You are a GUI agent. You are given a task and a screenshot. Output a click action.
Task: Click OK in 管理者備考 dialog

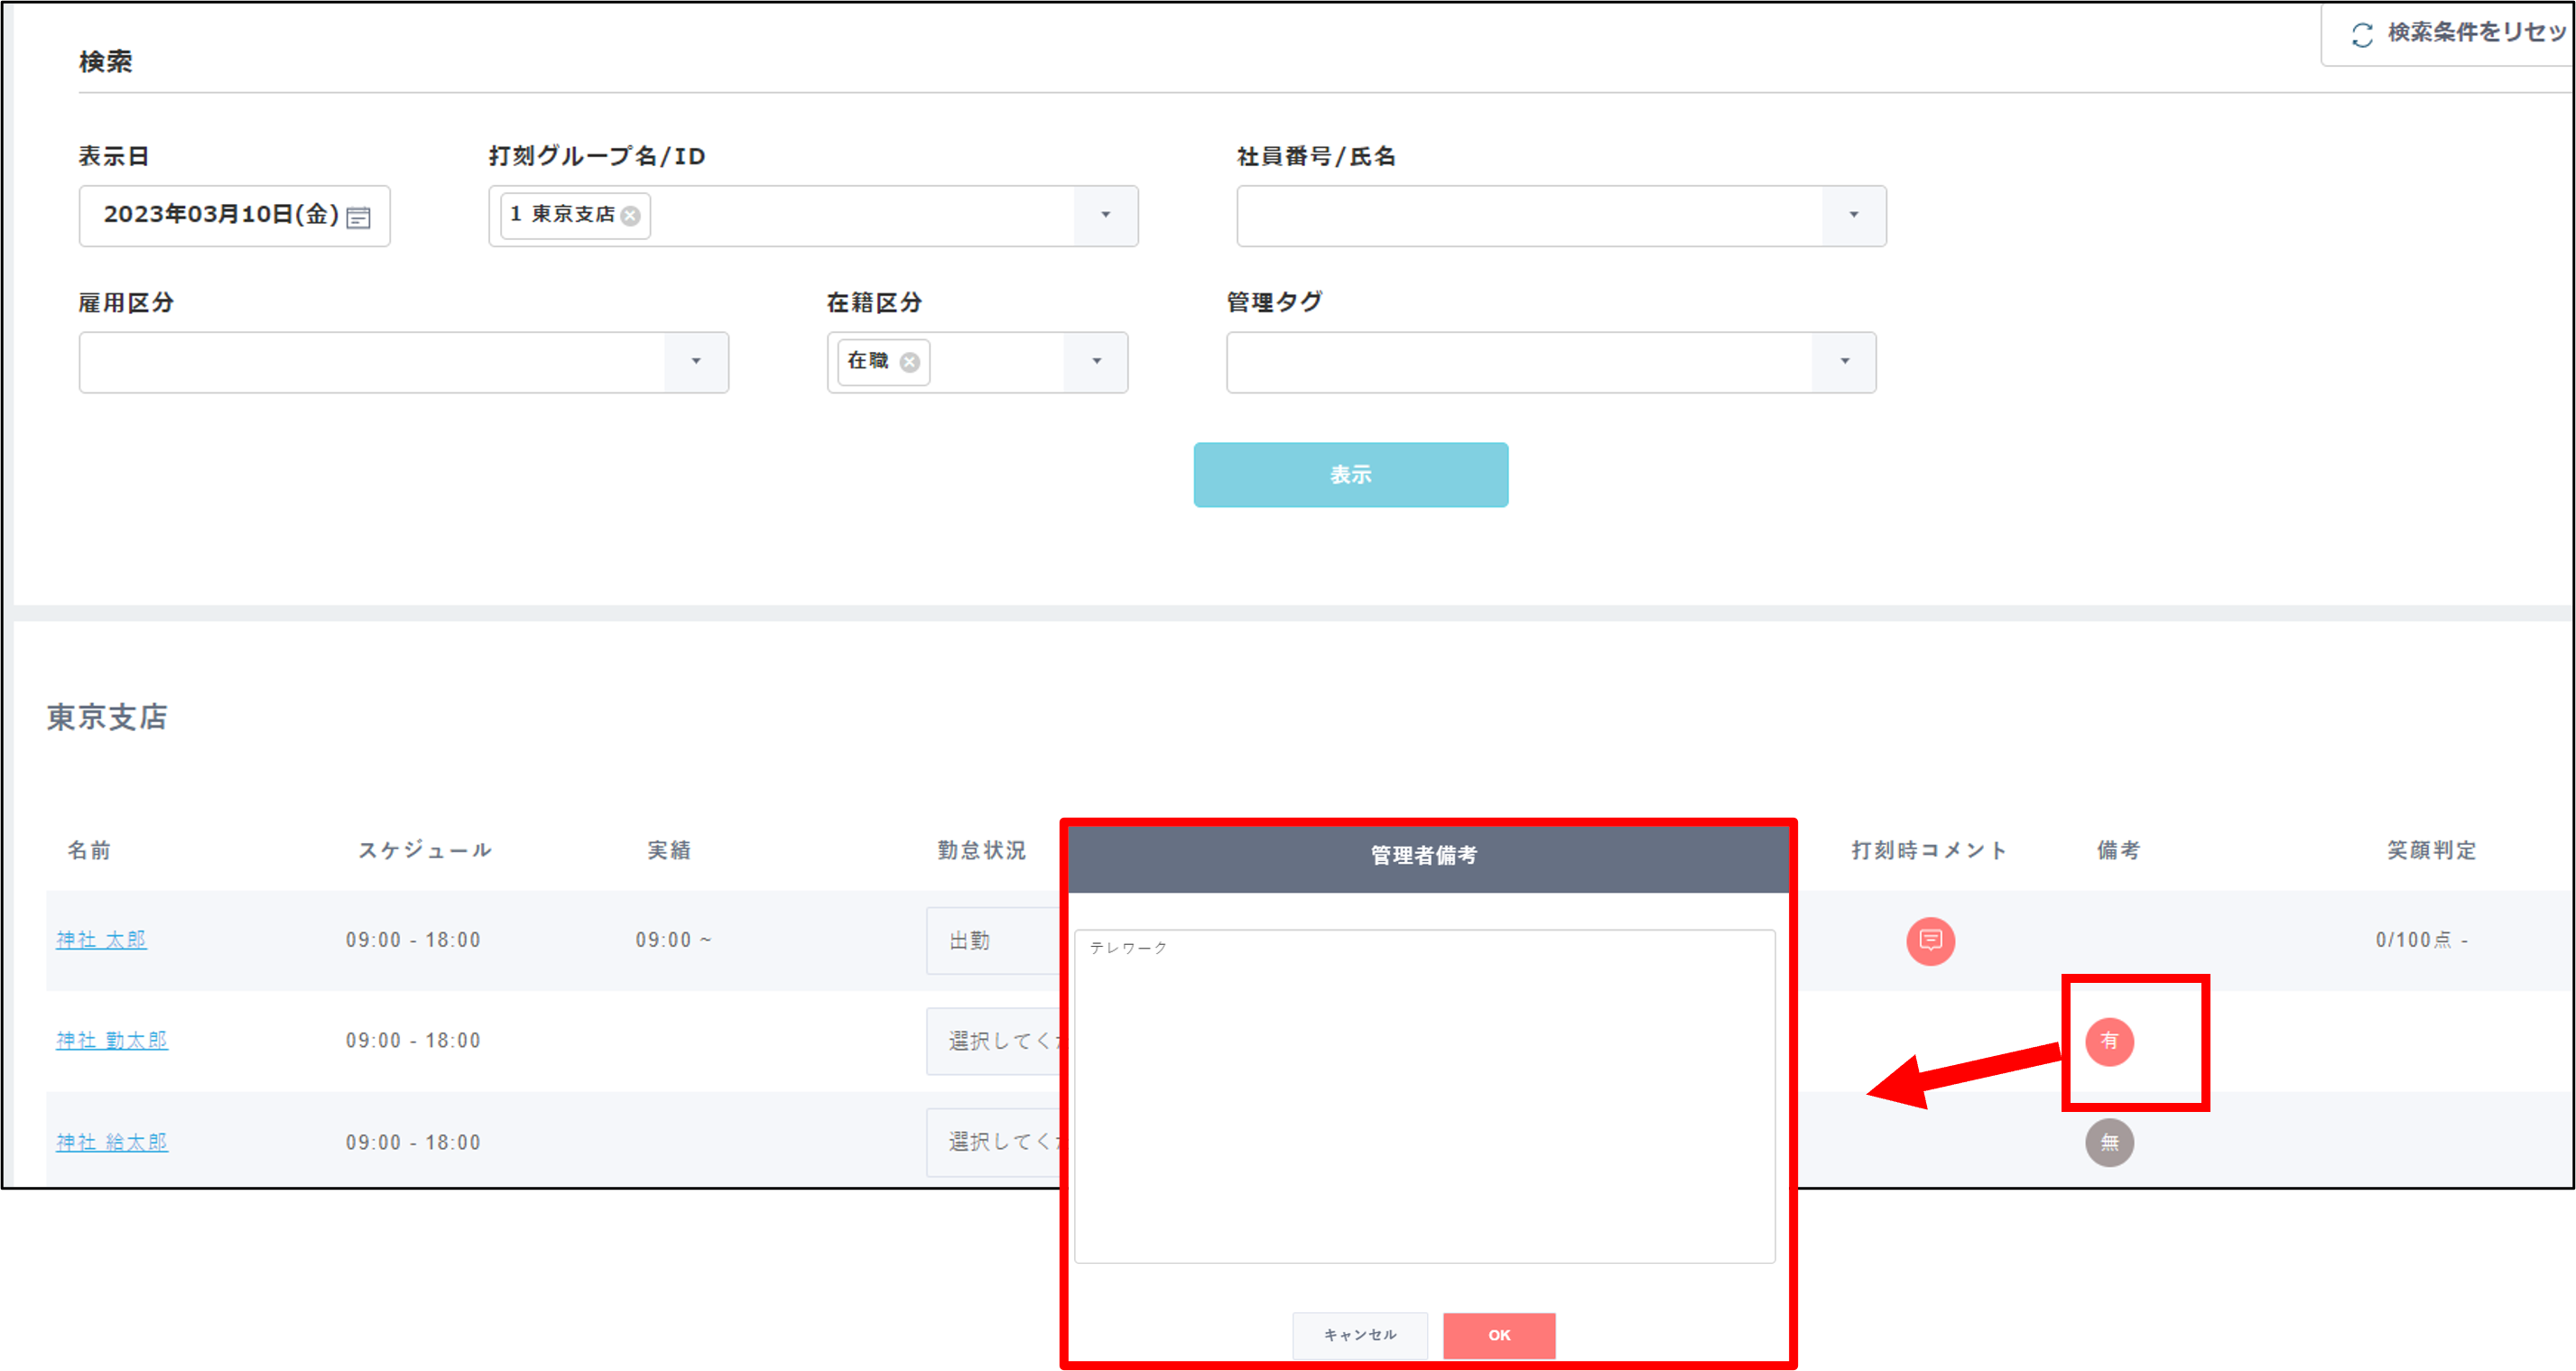pyautogui.click(x=1498, y=1335)
